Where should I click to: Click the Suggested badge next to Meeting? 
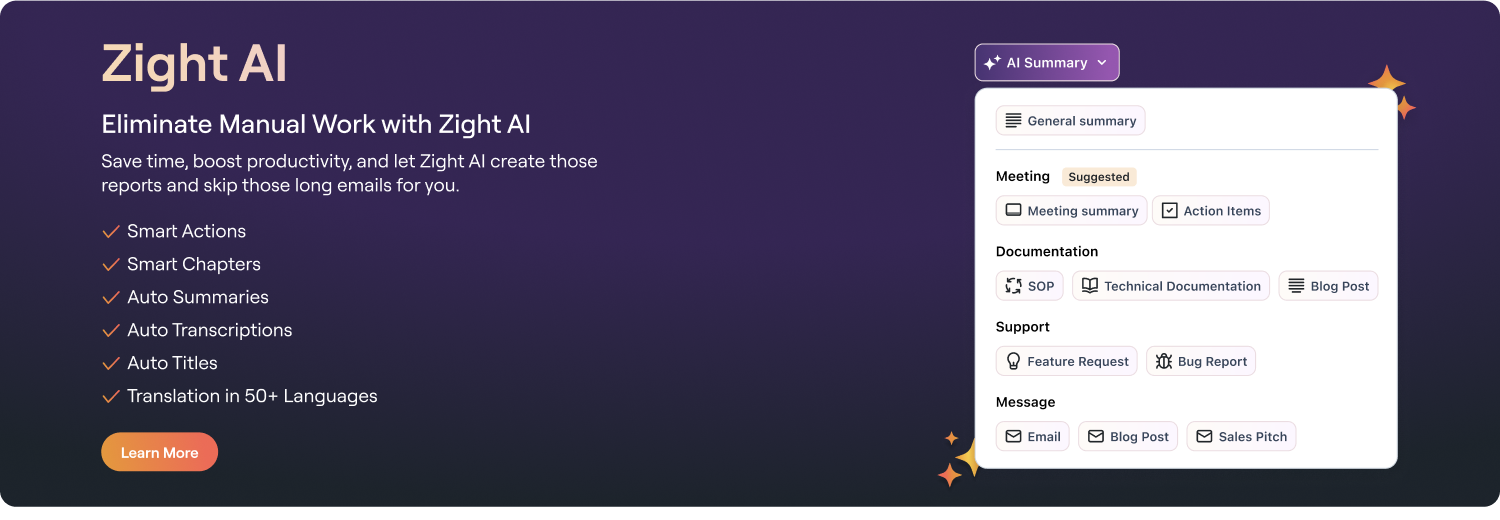(1098, 177)
